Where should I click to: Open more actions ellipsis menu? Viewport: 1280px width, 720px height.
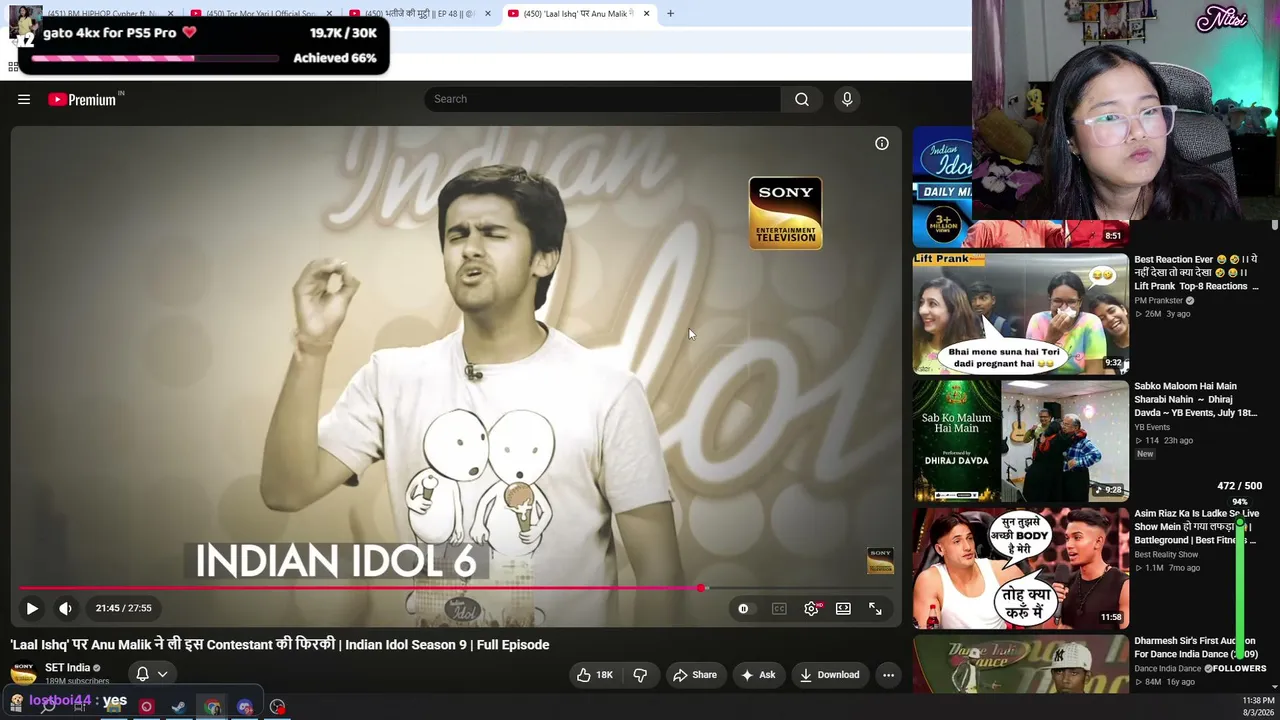pyautogui.click(x=888, y=675)
